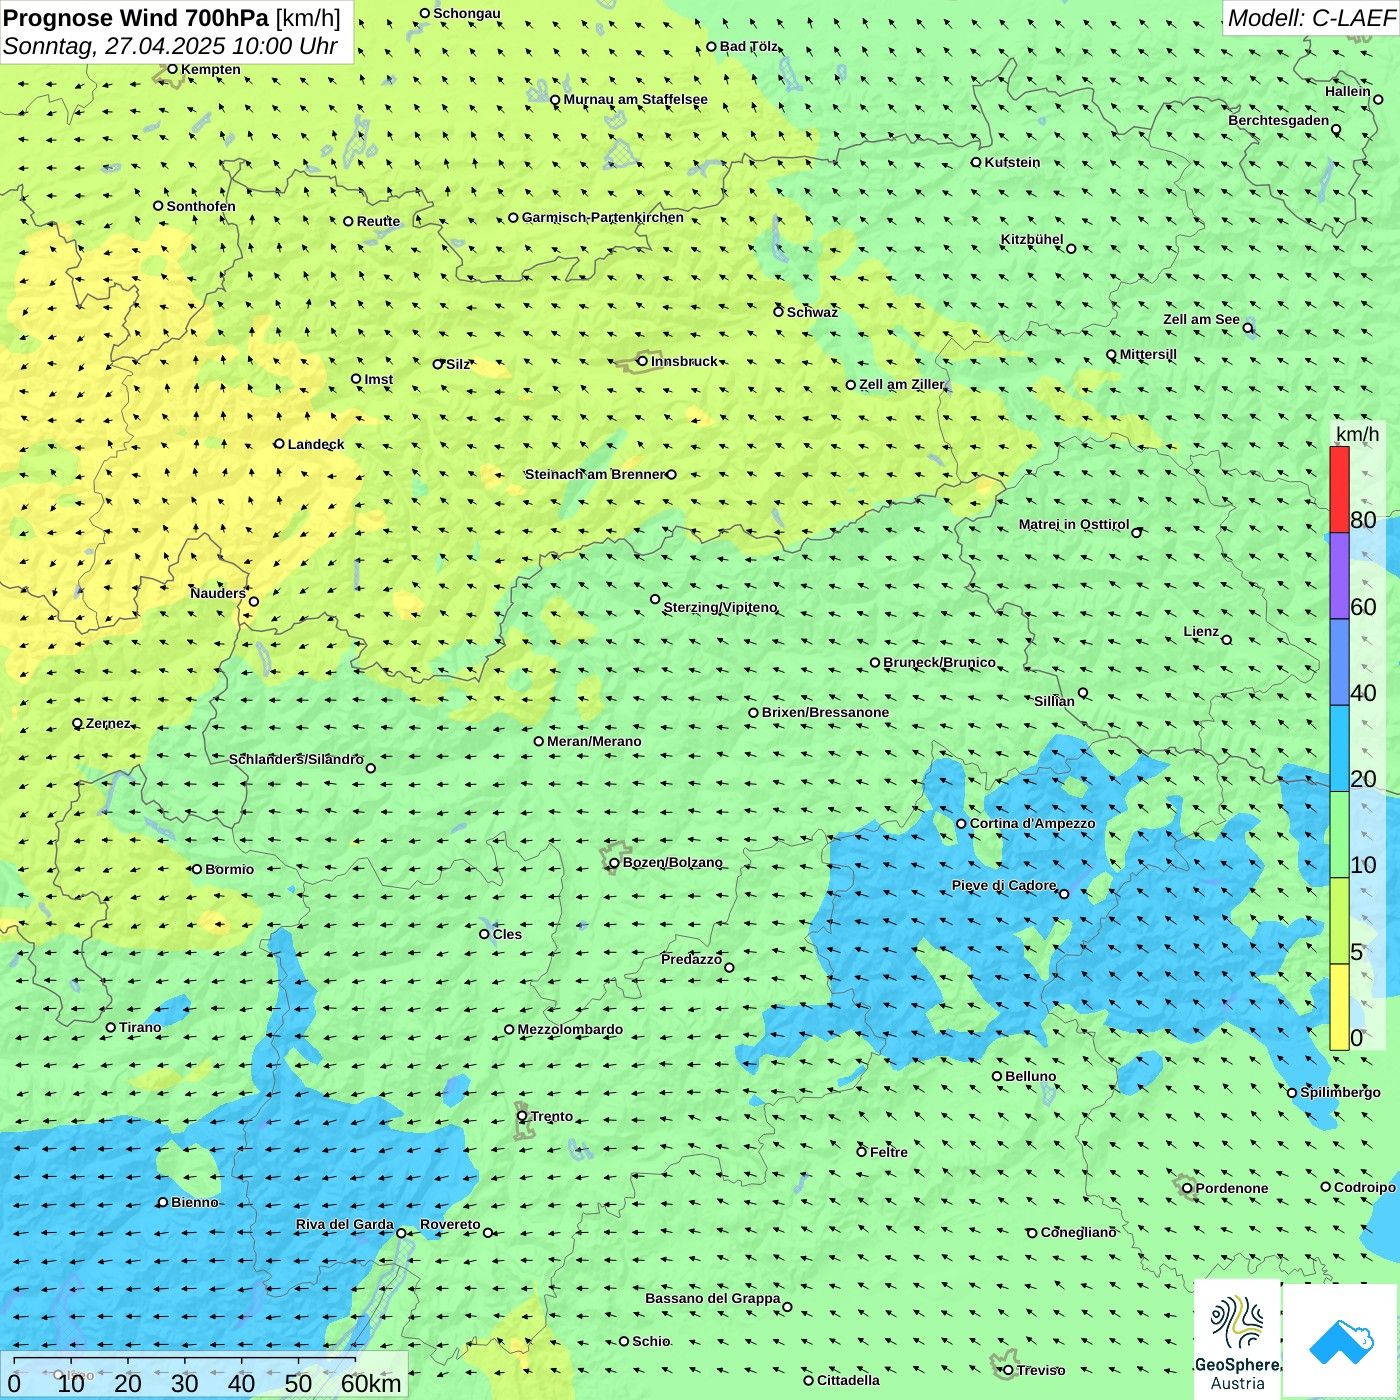Select the Kufstein location marker circle
Viewport: 1400px width, 1400px height.
point(976,162)
